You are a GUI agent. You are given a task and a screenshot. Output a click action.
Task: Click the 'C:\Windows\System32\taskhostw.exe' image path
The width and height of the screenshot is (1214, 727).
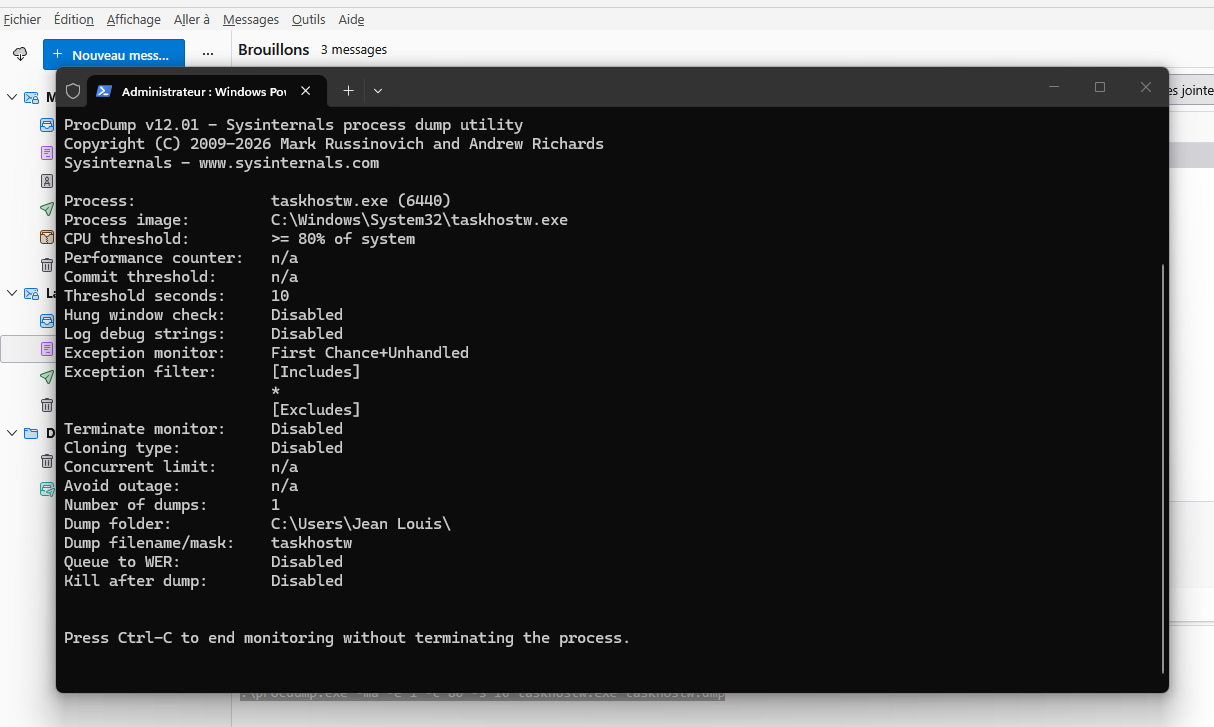[x=419, y=220]
